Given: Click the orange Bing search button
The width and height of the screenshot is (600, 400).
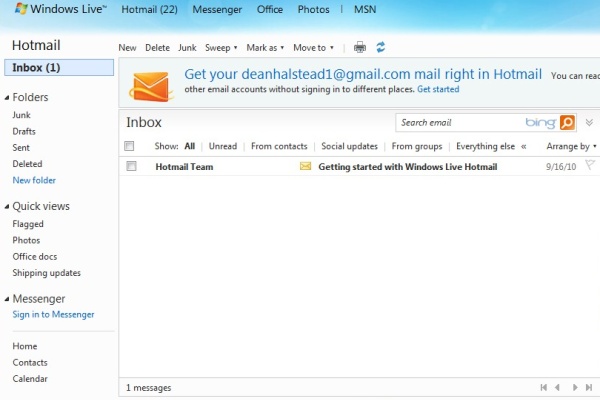Looking at the screenshot, I should pyautogui.click(x=567, y=122).
